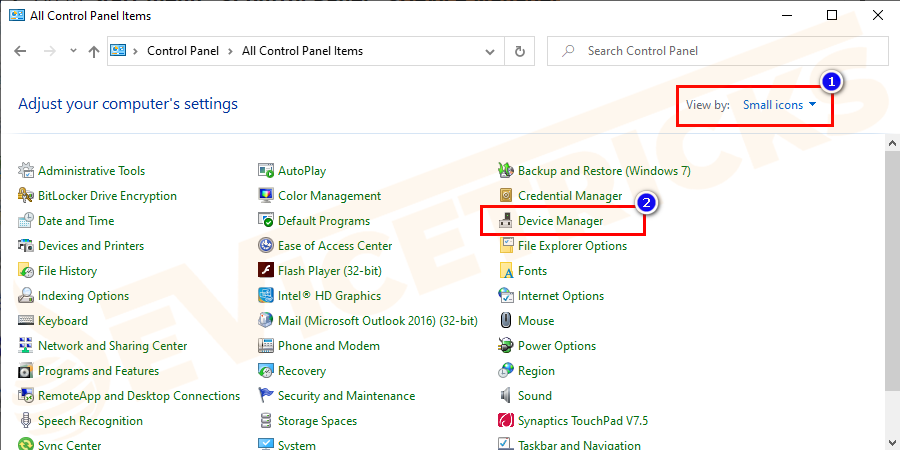Click the Intel HD Graphics icon

click(266, 296)
